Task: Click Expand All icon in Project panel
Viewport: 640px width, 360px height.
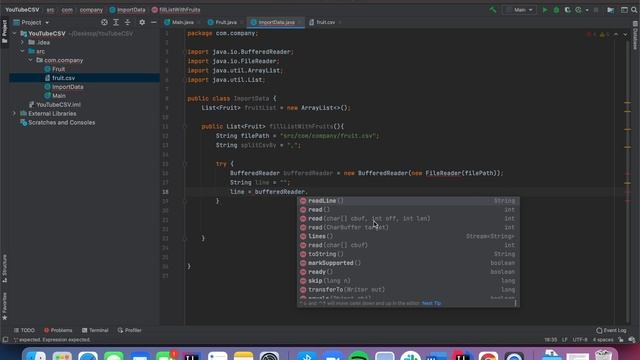Action: pyautogui.click(x=116, y=22)
